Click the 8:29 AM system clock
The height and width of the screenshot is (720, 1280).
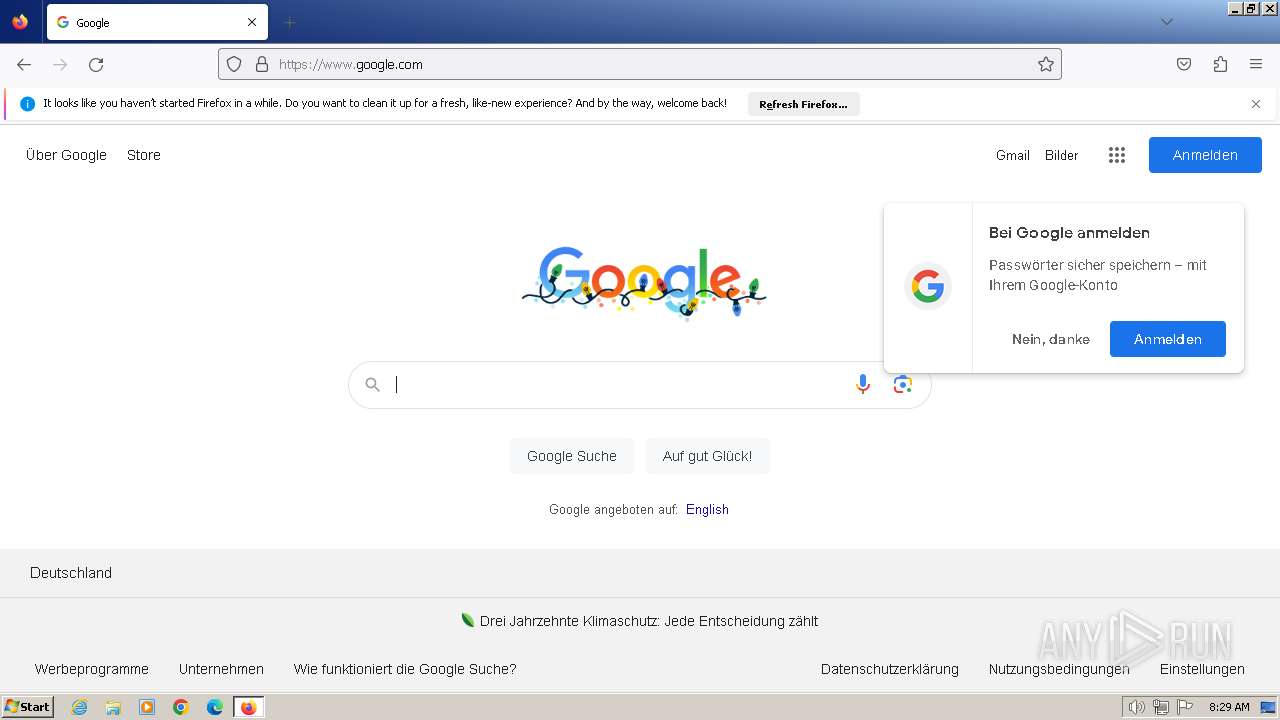coord(1229,707)
